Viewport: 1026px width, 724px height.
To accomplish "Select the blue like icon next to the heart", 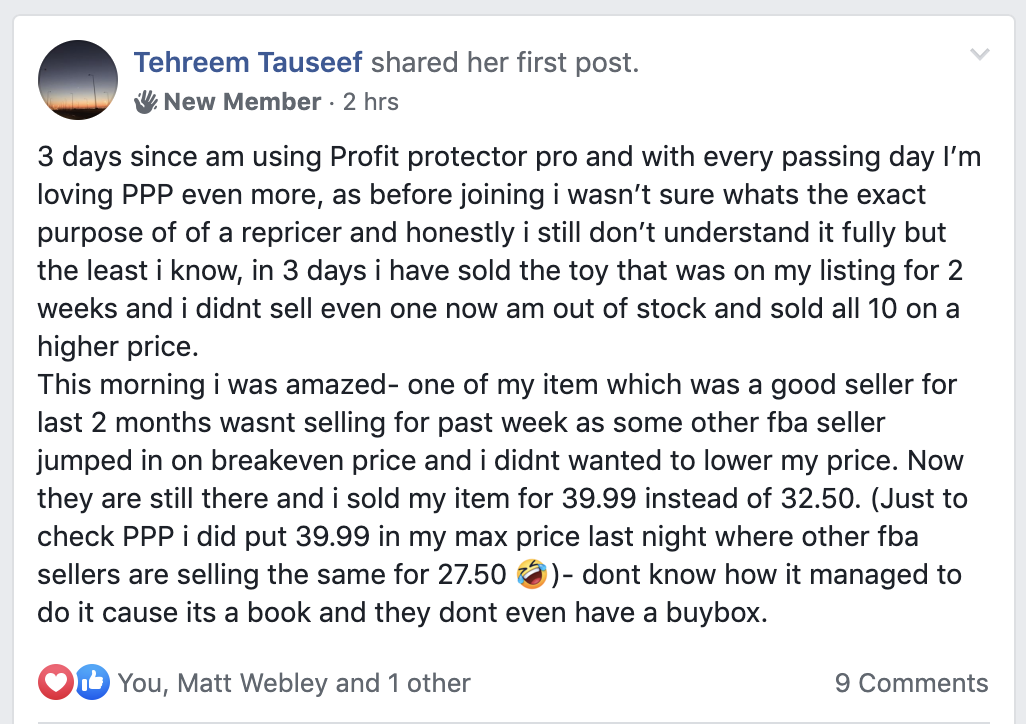I will tap(91, 682).
